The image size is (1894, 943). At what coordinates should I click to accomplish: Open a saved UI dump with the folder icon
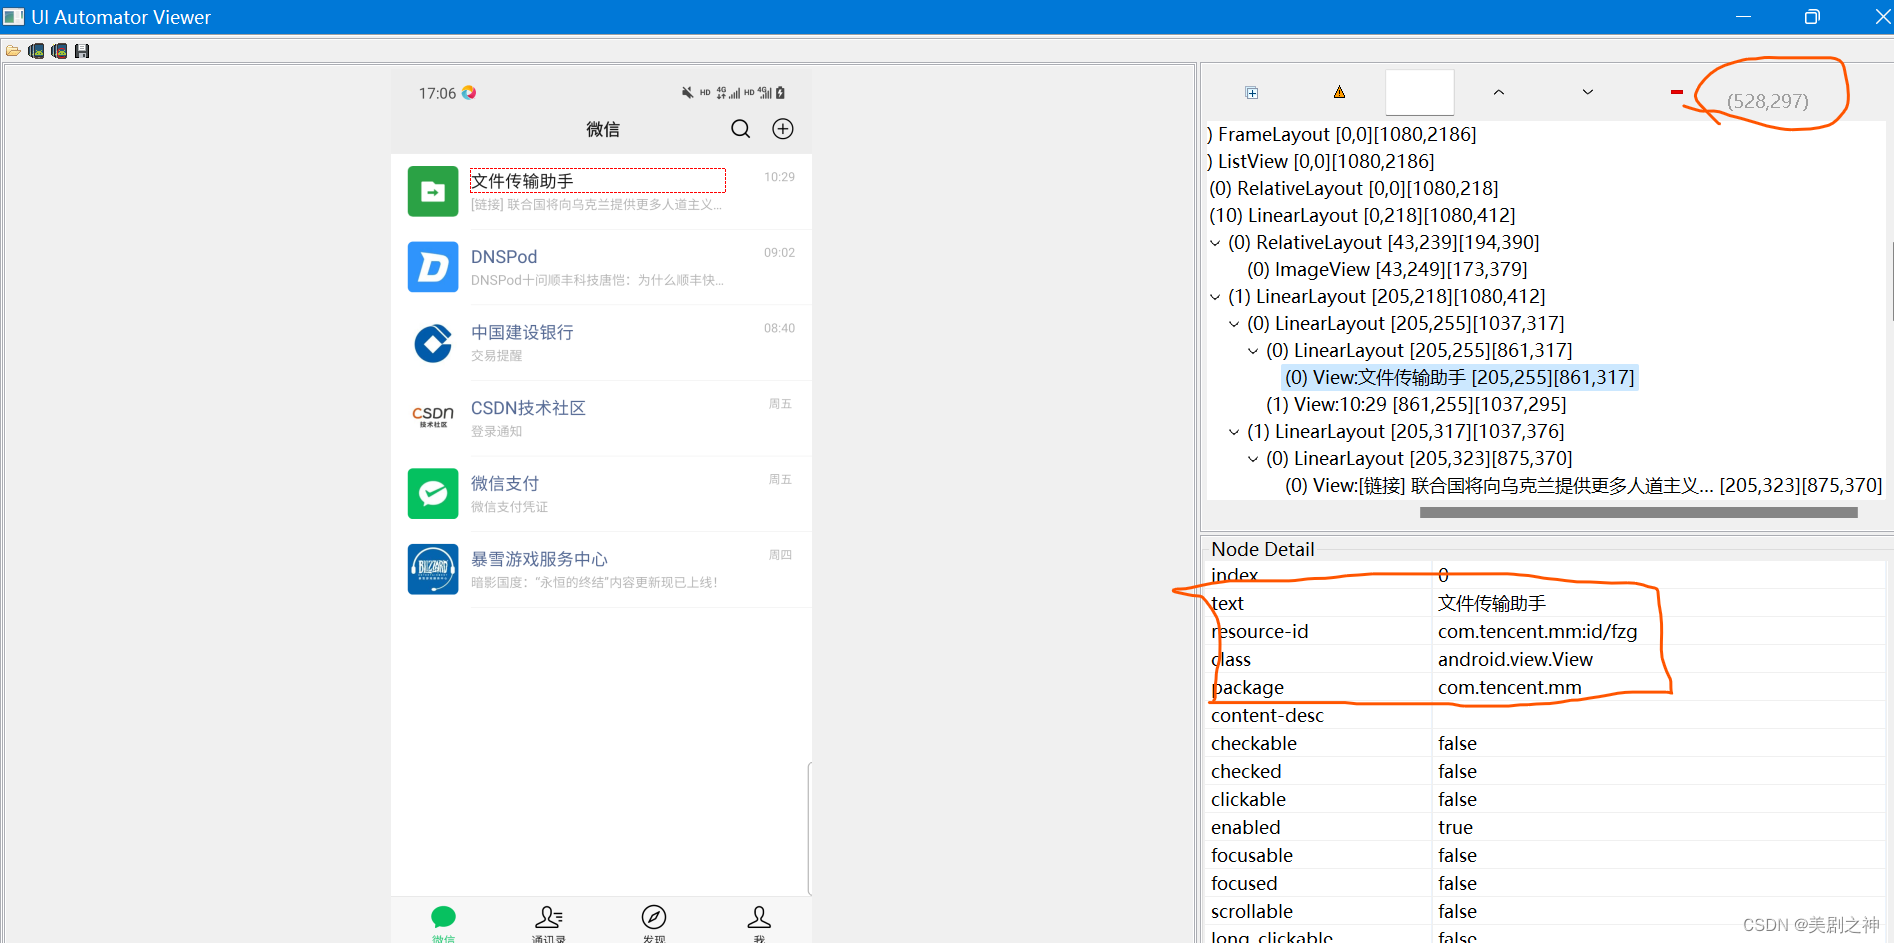pyautogui.click(x=13, y=51)
